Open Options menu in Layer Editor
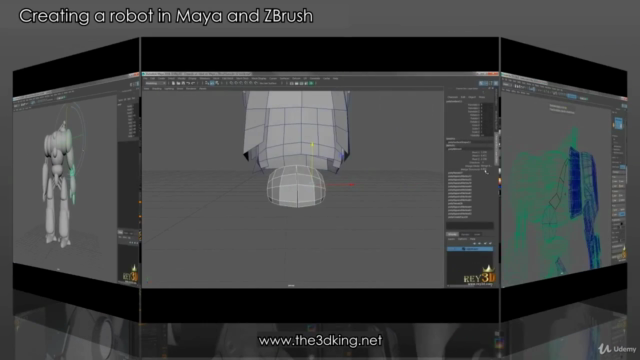The width and height of the screenshot is (640, 360). 462,239
